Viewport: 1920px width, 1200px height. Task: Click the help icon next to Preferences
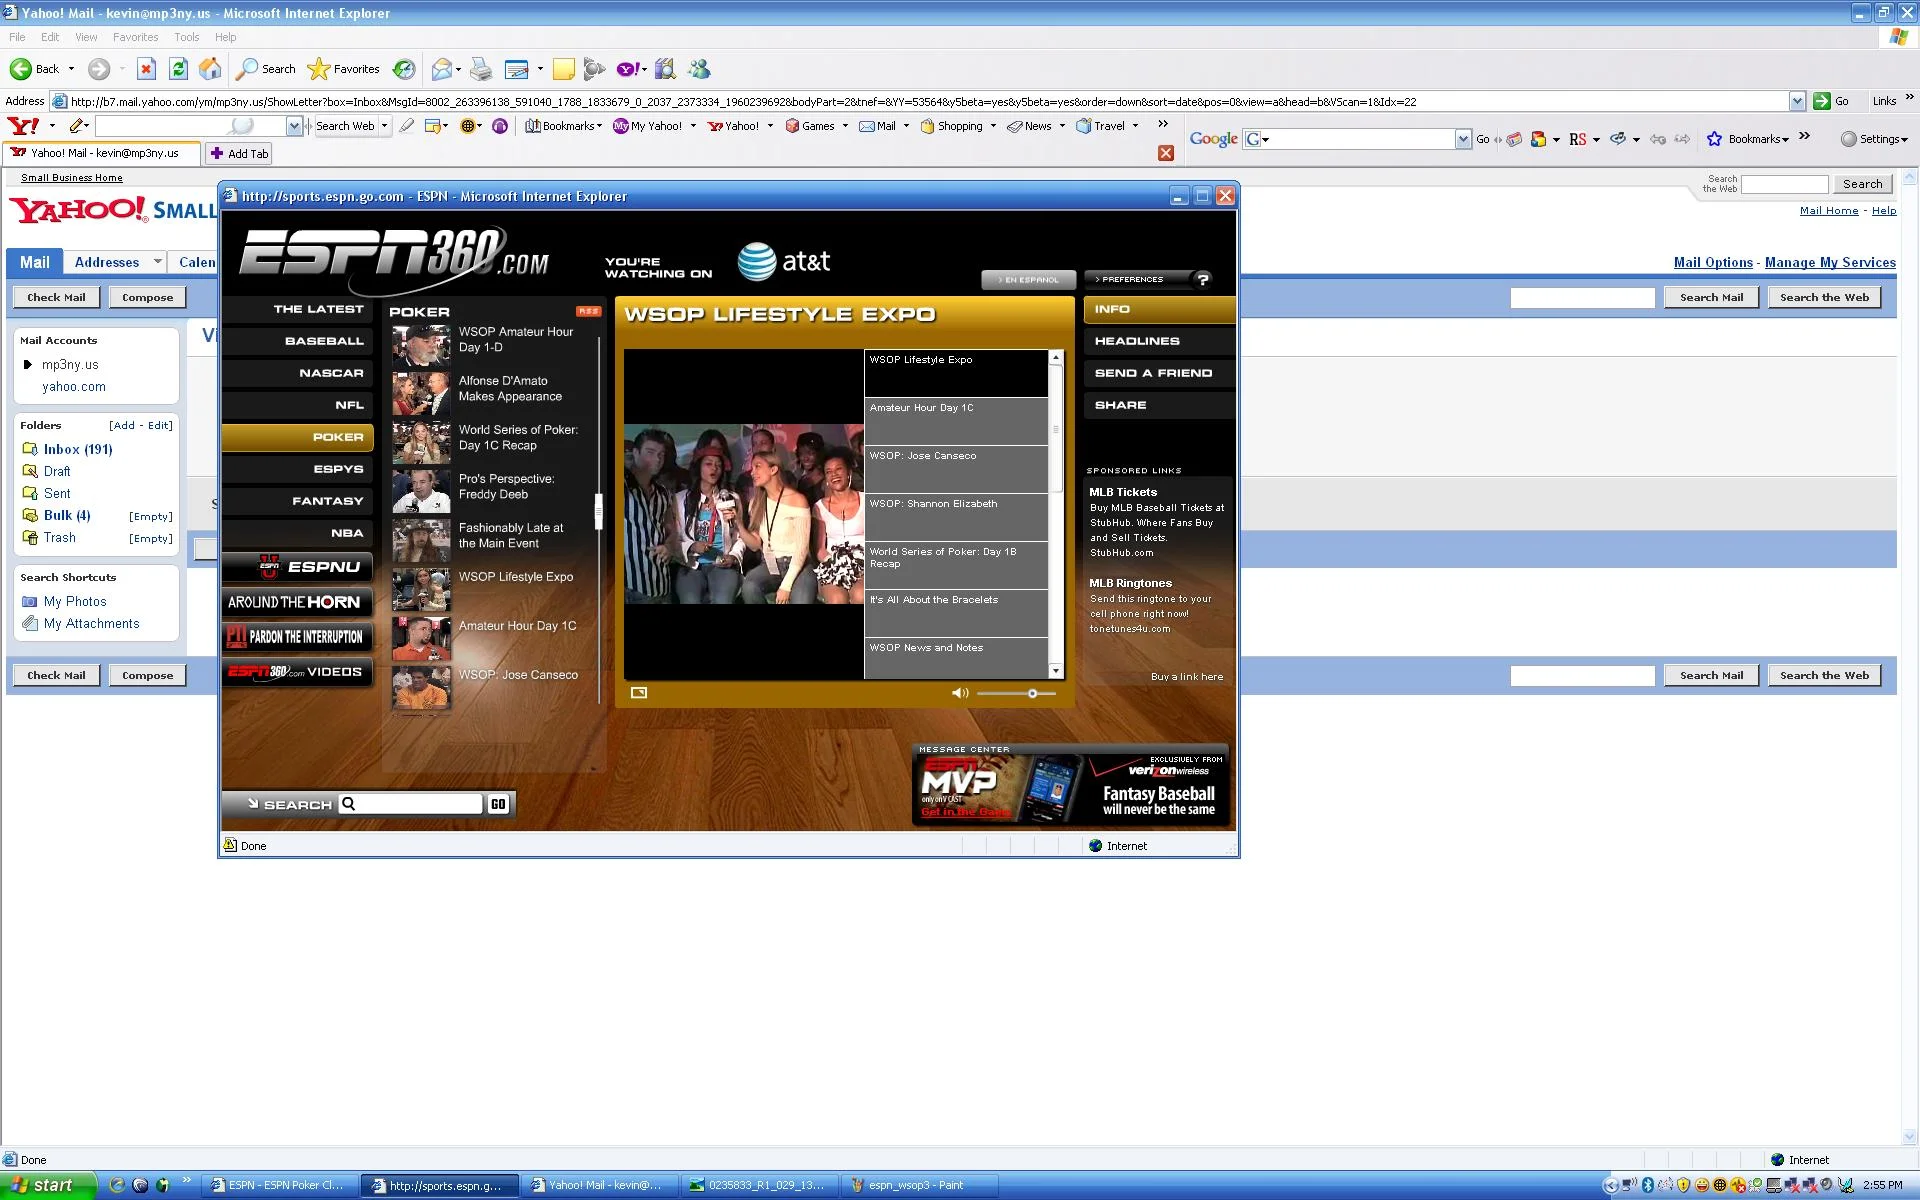tap(1202, 280)
